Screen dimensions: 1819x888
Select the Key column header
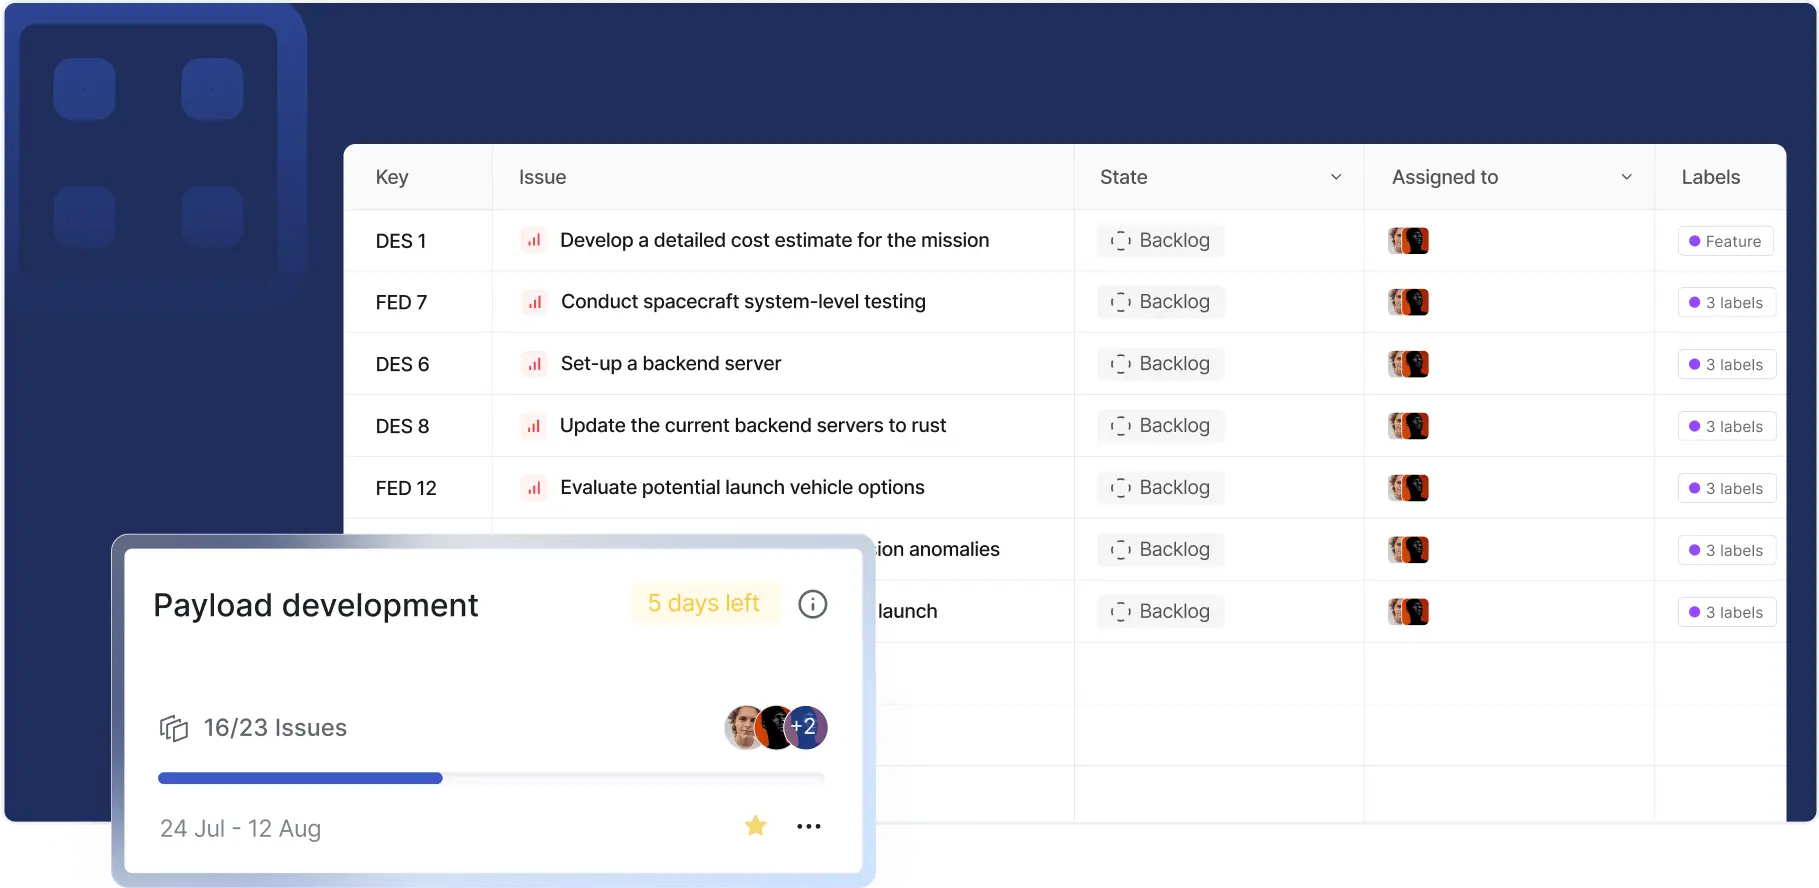tap(392, 177)
